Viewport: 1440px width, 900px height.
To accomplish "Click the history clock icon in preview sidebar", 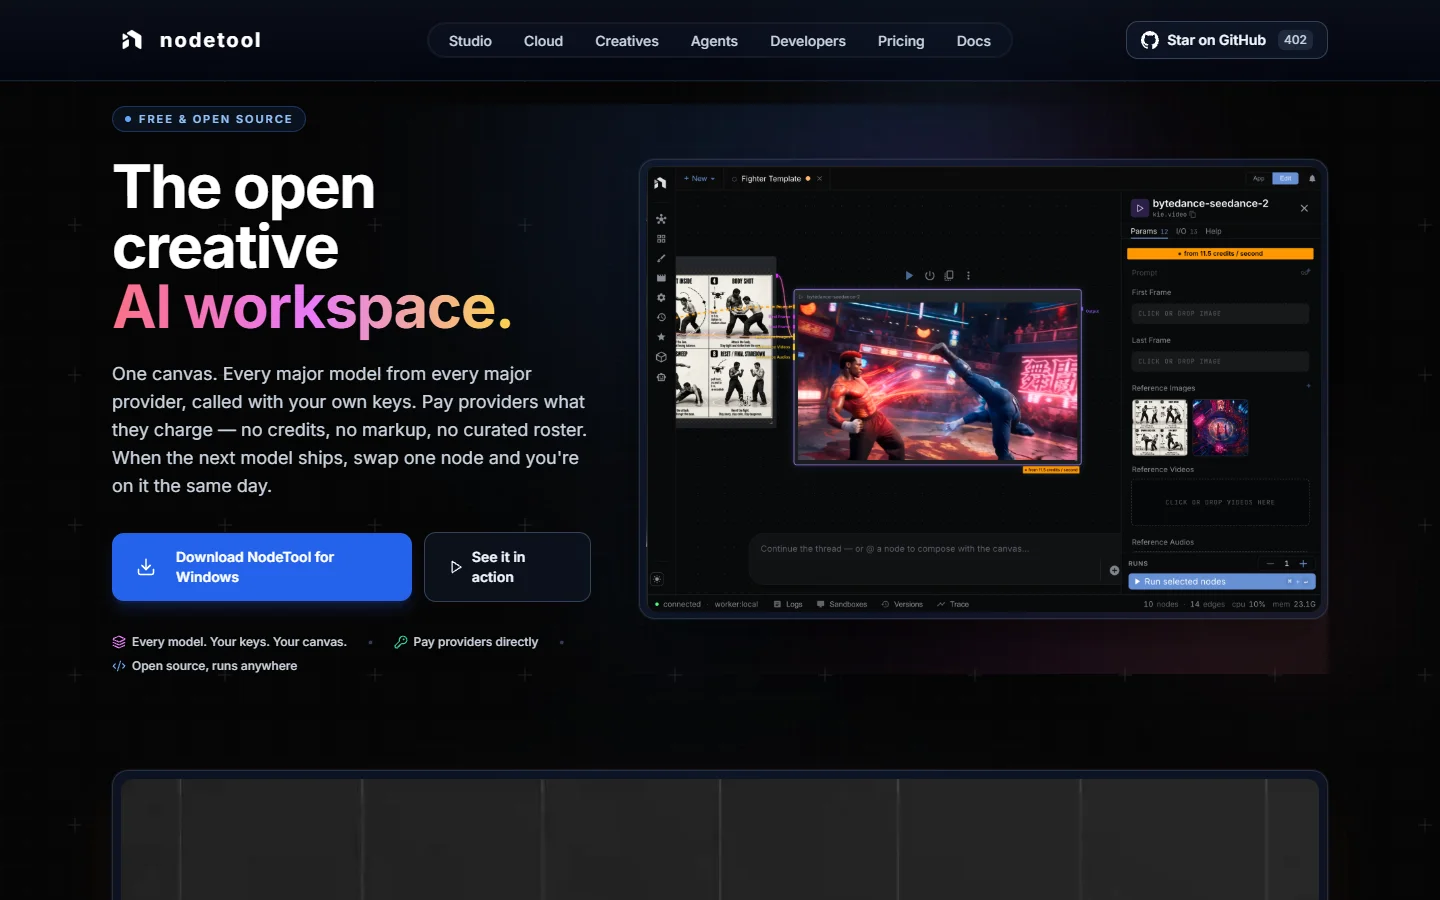I will click(x=661, y=317).
